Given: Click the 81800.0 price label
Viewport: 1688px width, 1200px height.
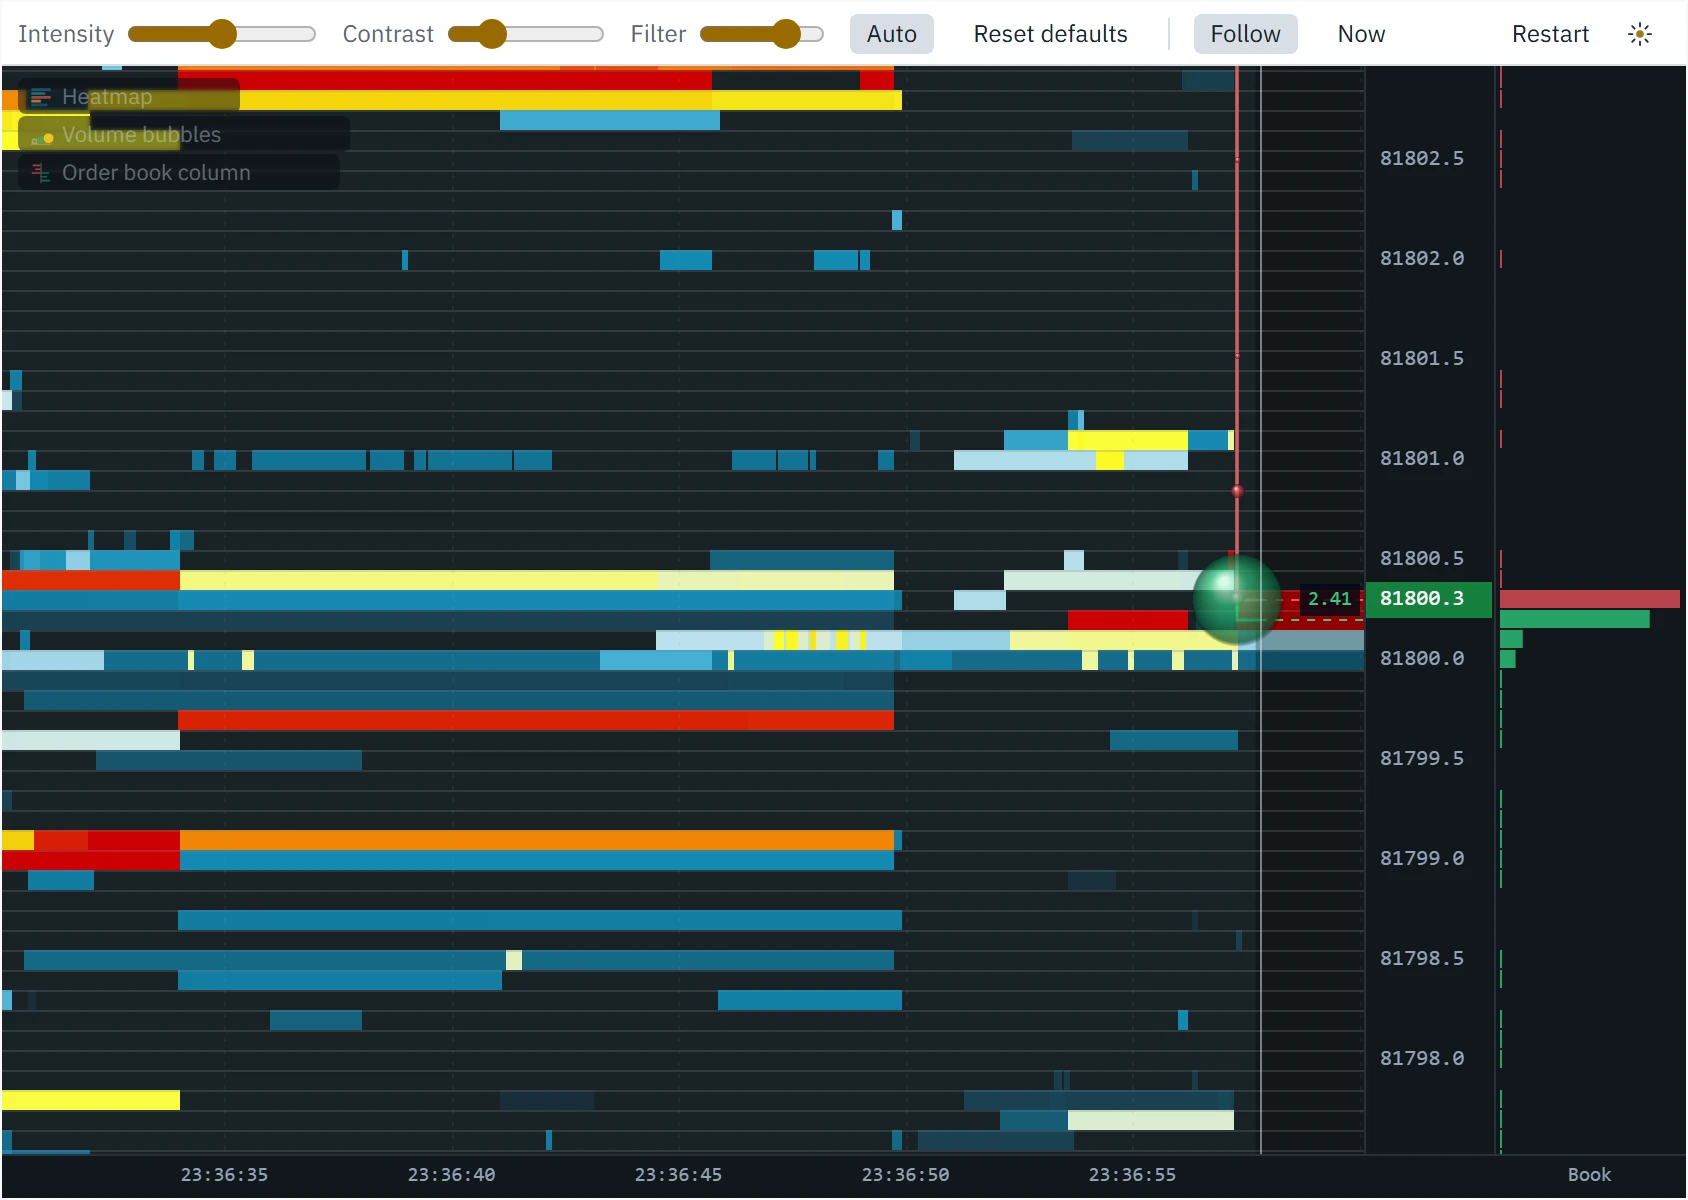Looking at the screenshot, I should [1422, 659].
